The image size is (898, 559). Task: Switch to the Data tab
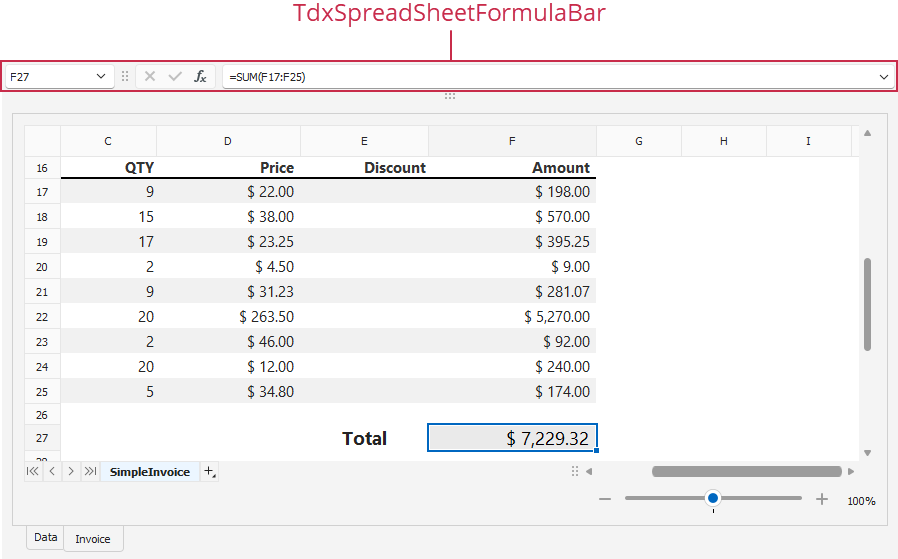pyautogui.click(x=46, y=537)
